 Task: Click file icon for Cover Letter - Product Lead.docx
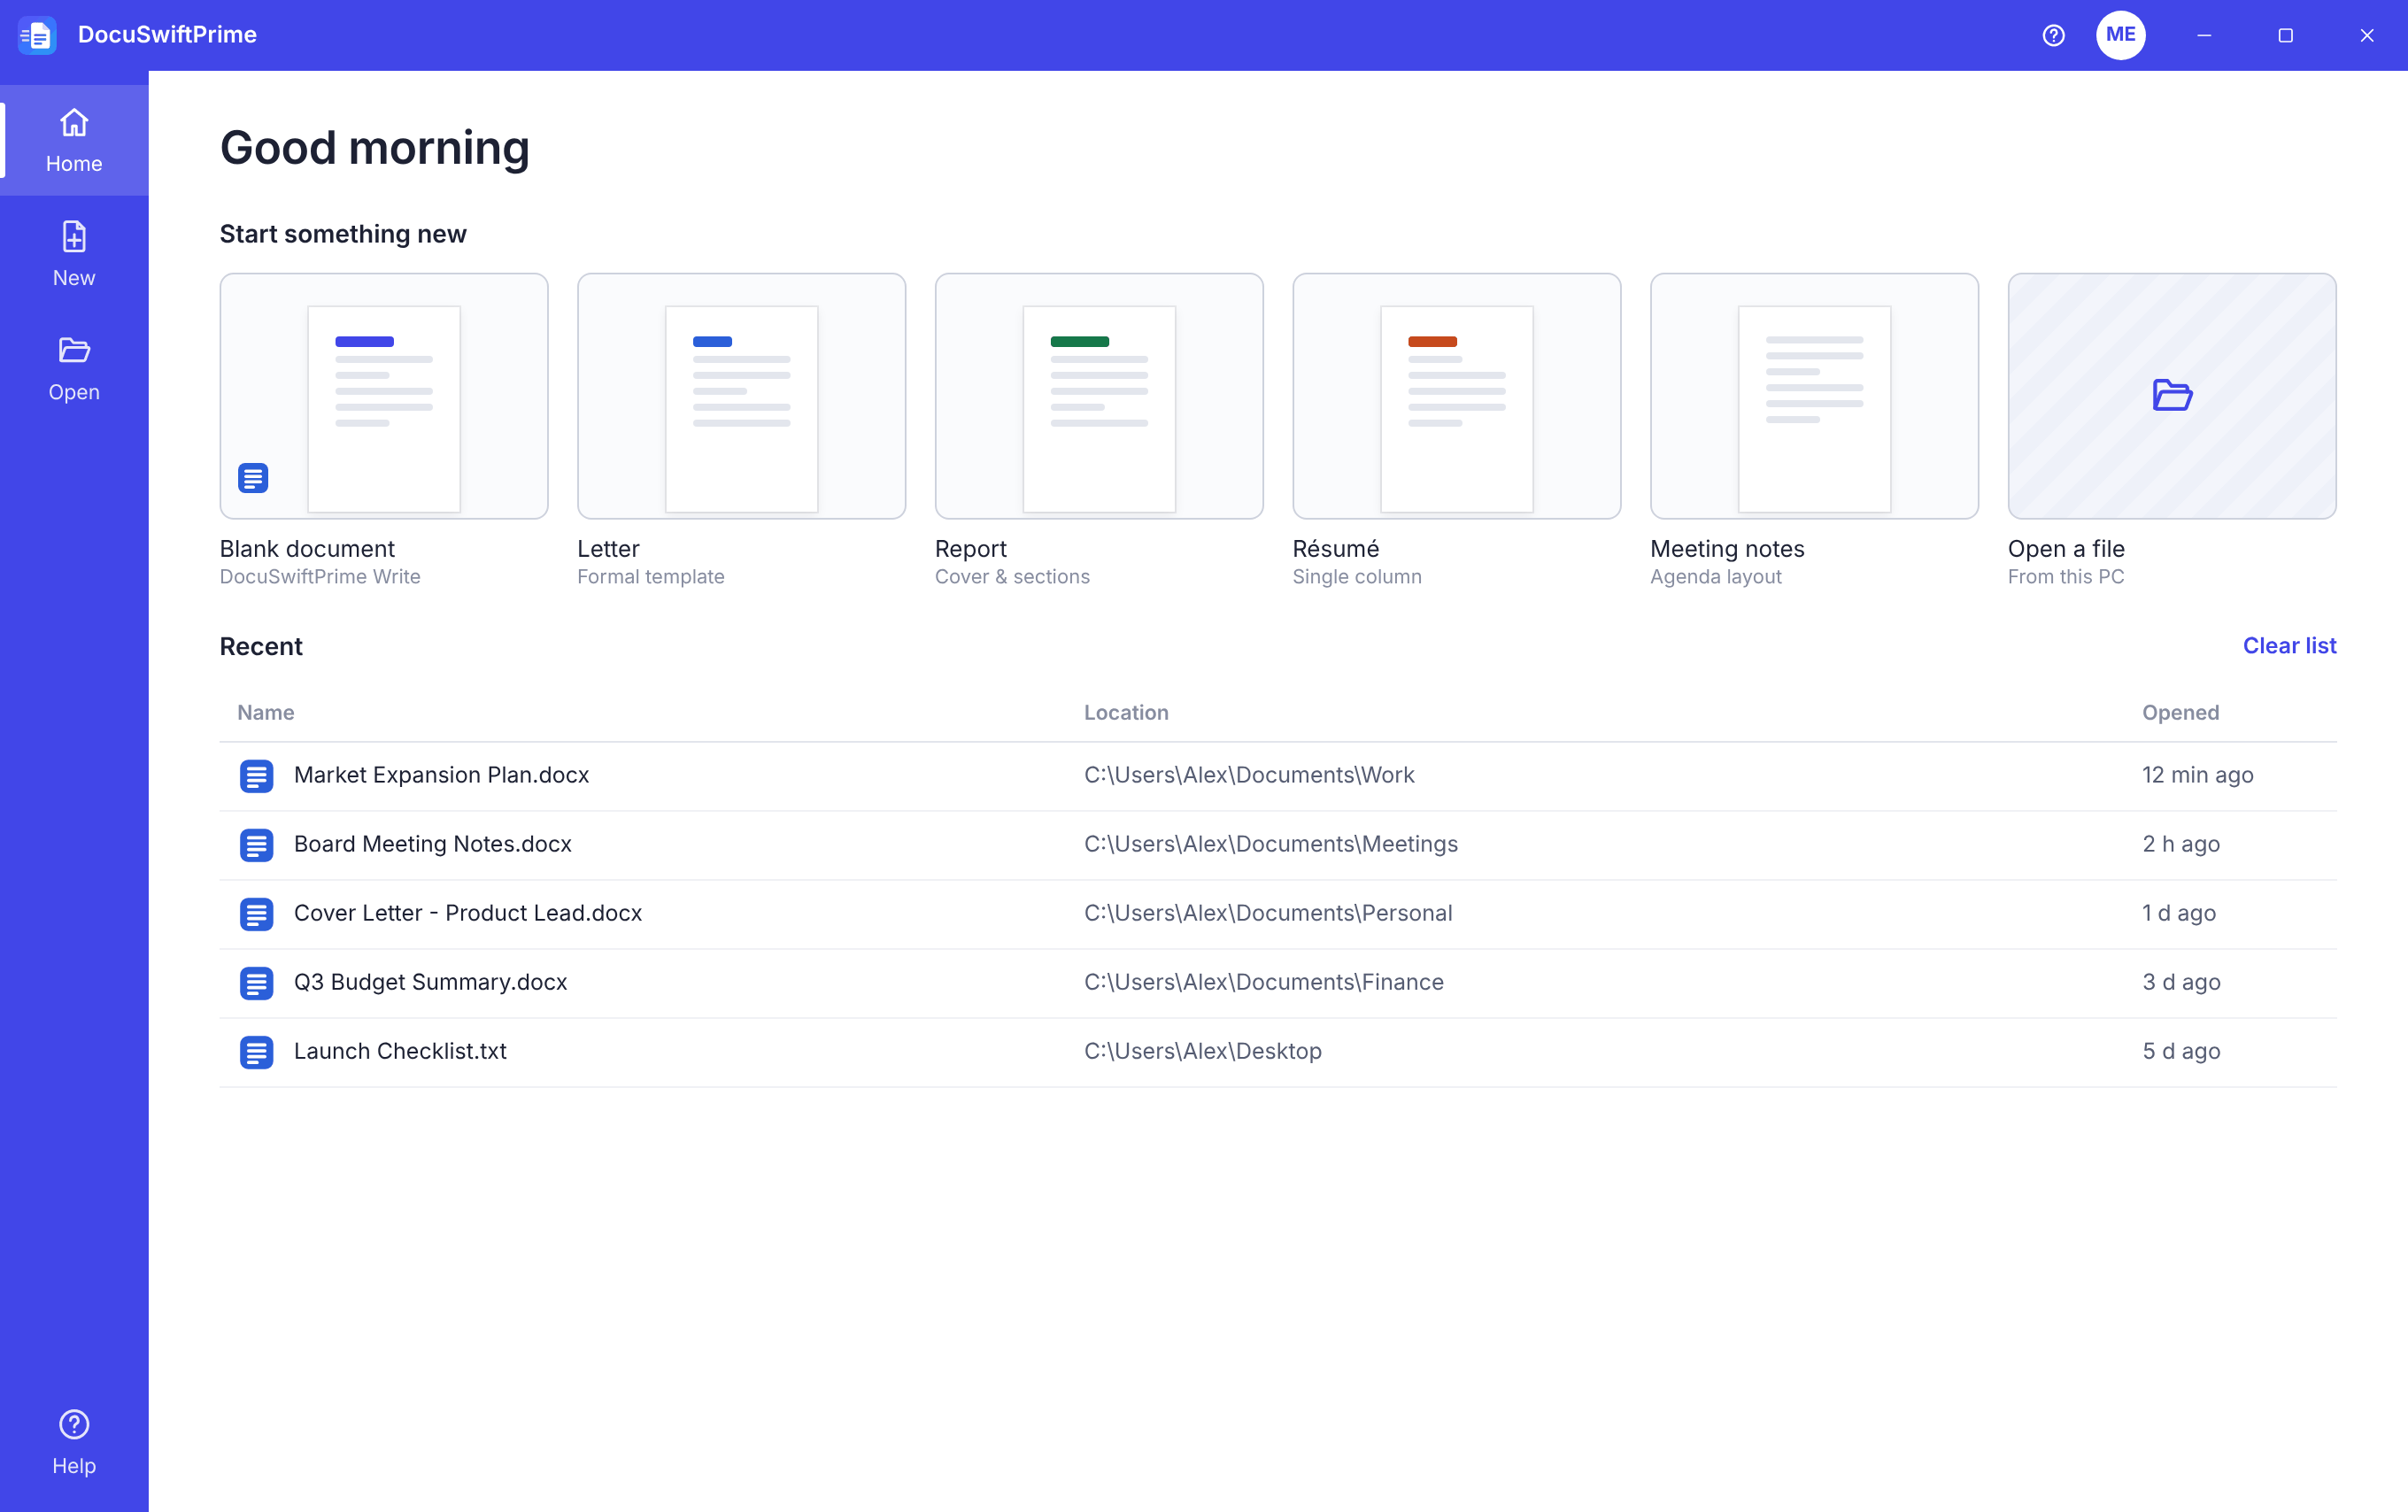coord(256,914)
